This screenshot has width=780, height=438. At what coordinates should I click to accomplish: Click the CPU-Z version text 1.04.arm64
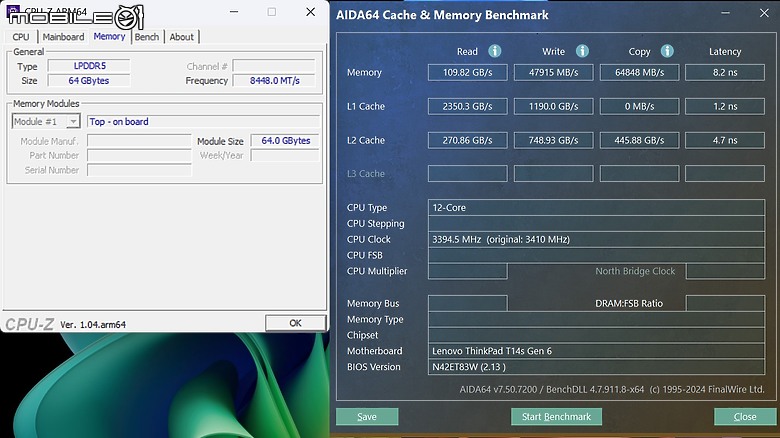click(93, 325)
